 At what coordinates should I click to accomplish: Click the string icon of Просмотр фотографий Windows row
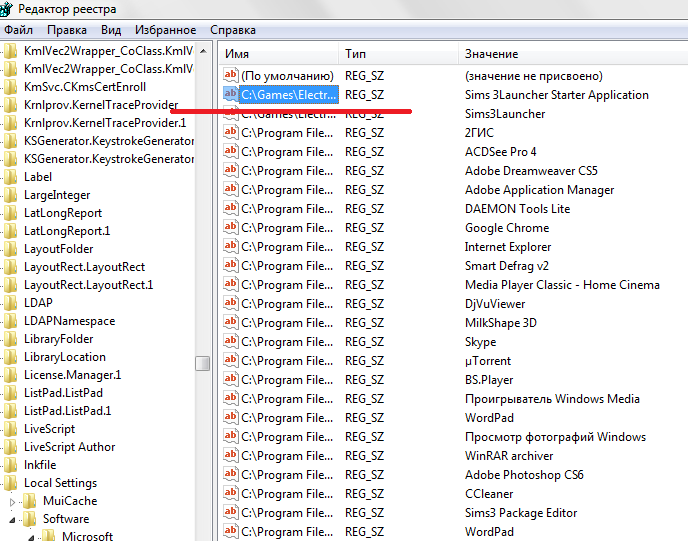click(230, 437)
